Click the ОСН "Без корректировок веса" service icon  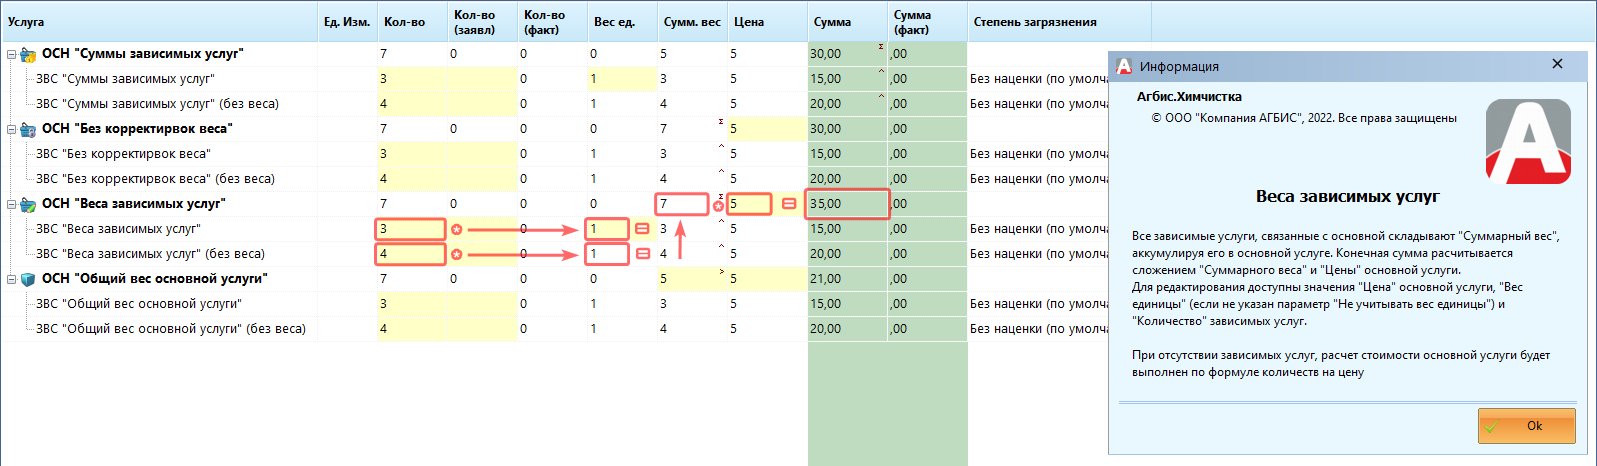(x=28, y=129)
